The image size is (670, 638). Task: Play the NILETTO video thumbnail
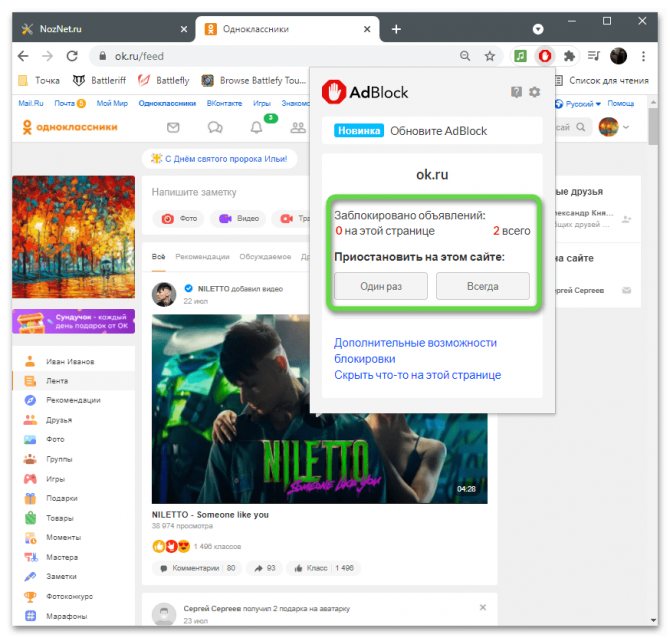pos(319,409)
